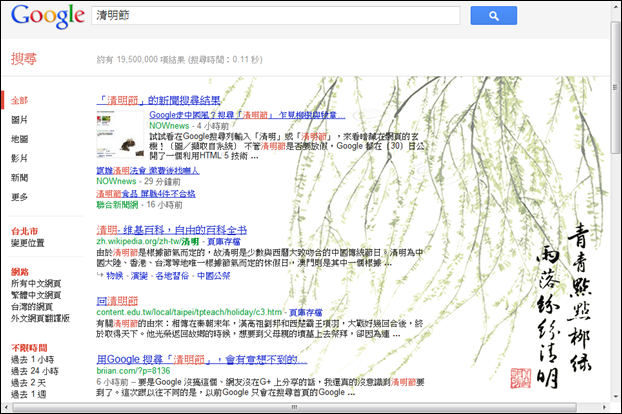This screenshot has height=414, width=622.
Task: Open 回清明節 result link
Action: 117,301
